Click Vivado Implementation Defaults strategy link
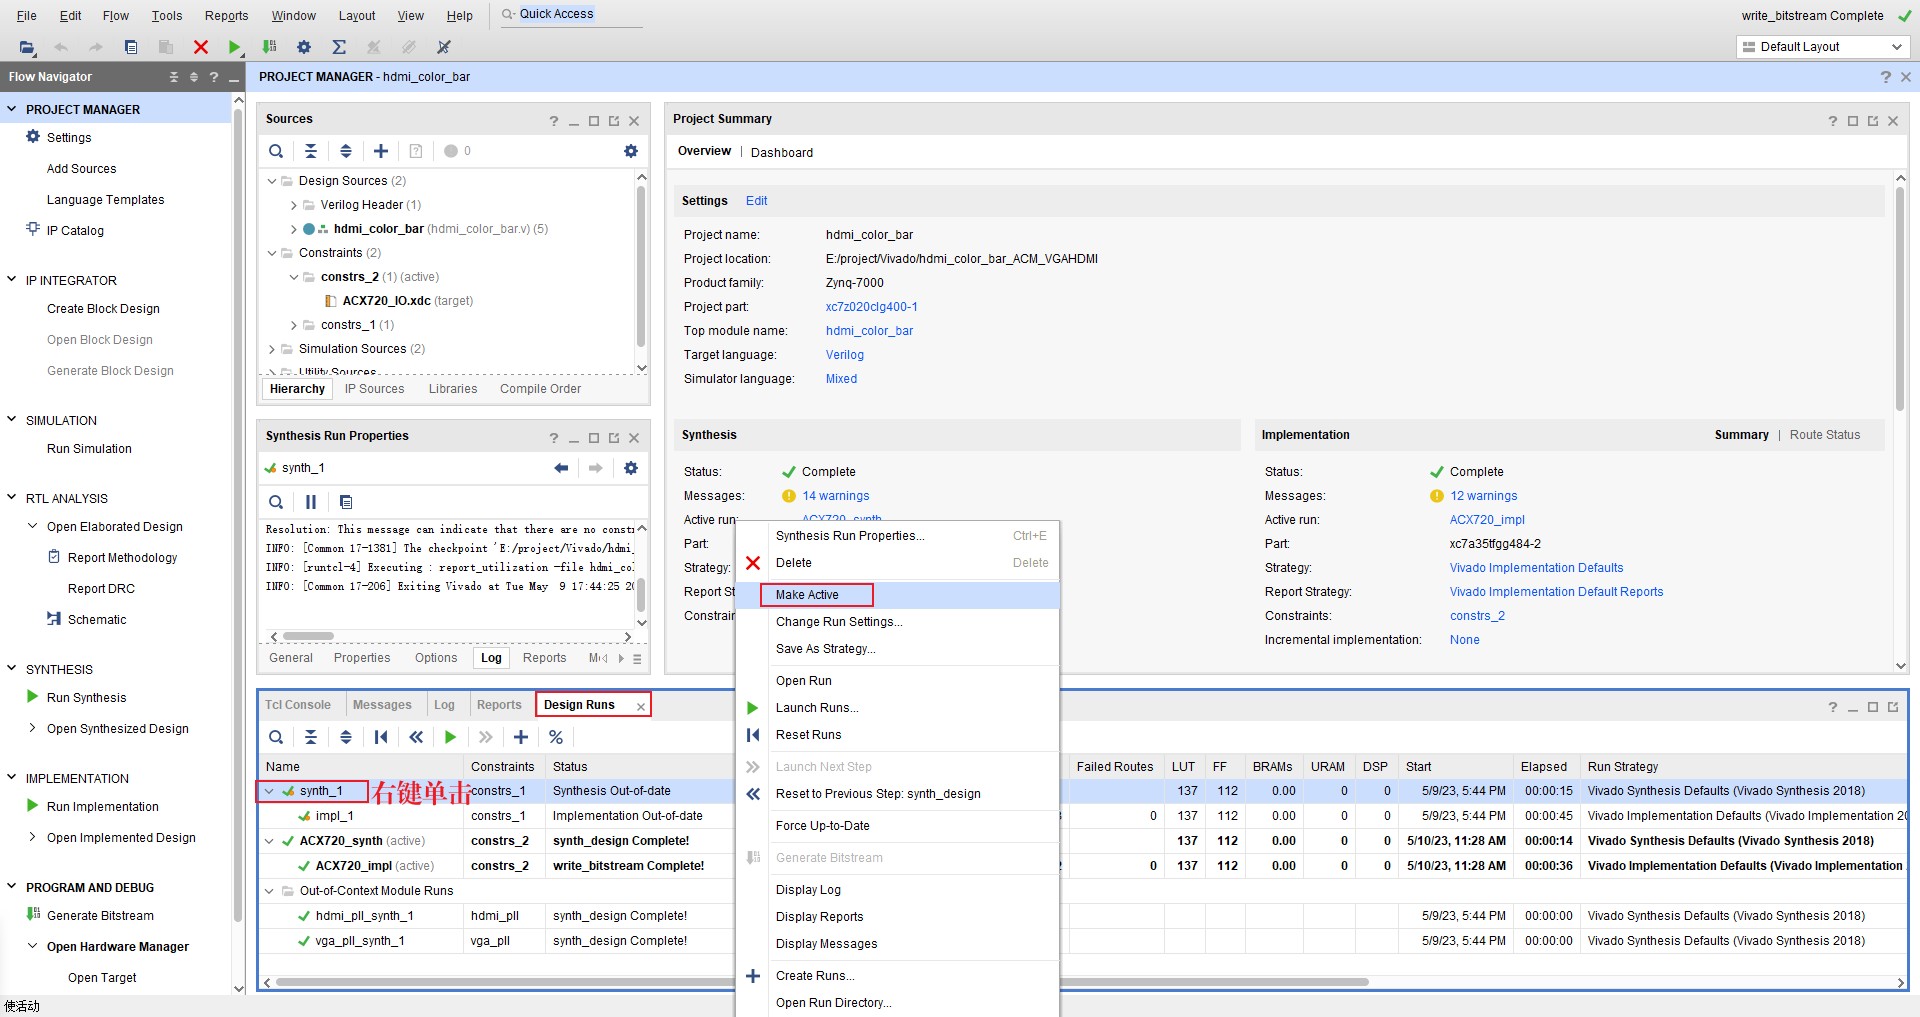Image resolution: width=1920 pixels, height=1017 pixels. click(1536, 568)
